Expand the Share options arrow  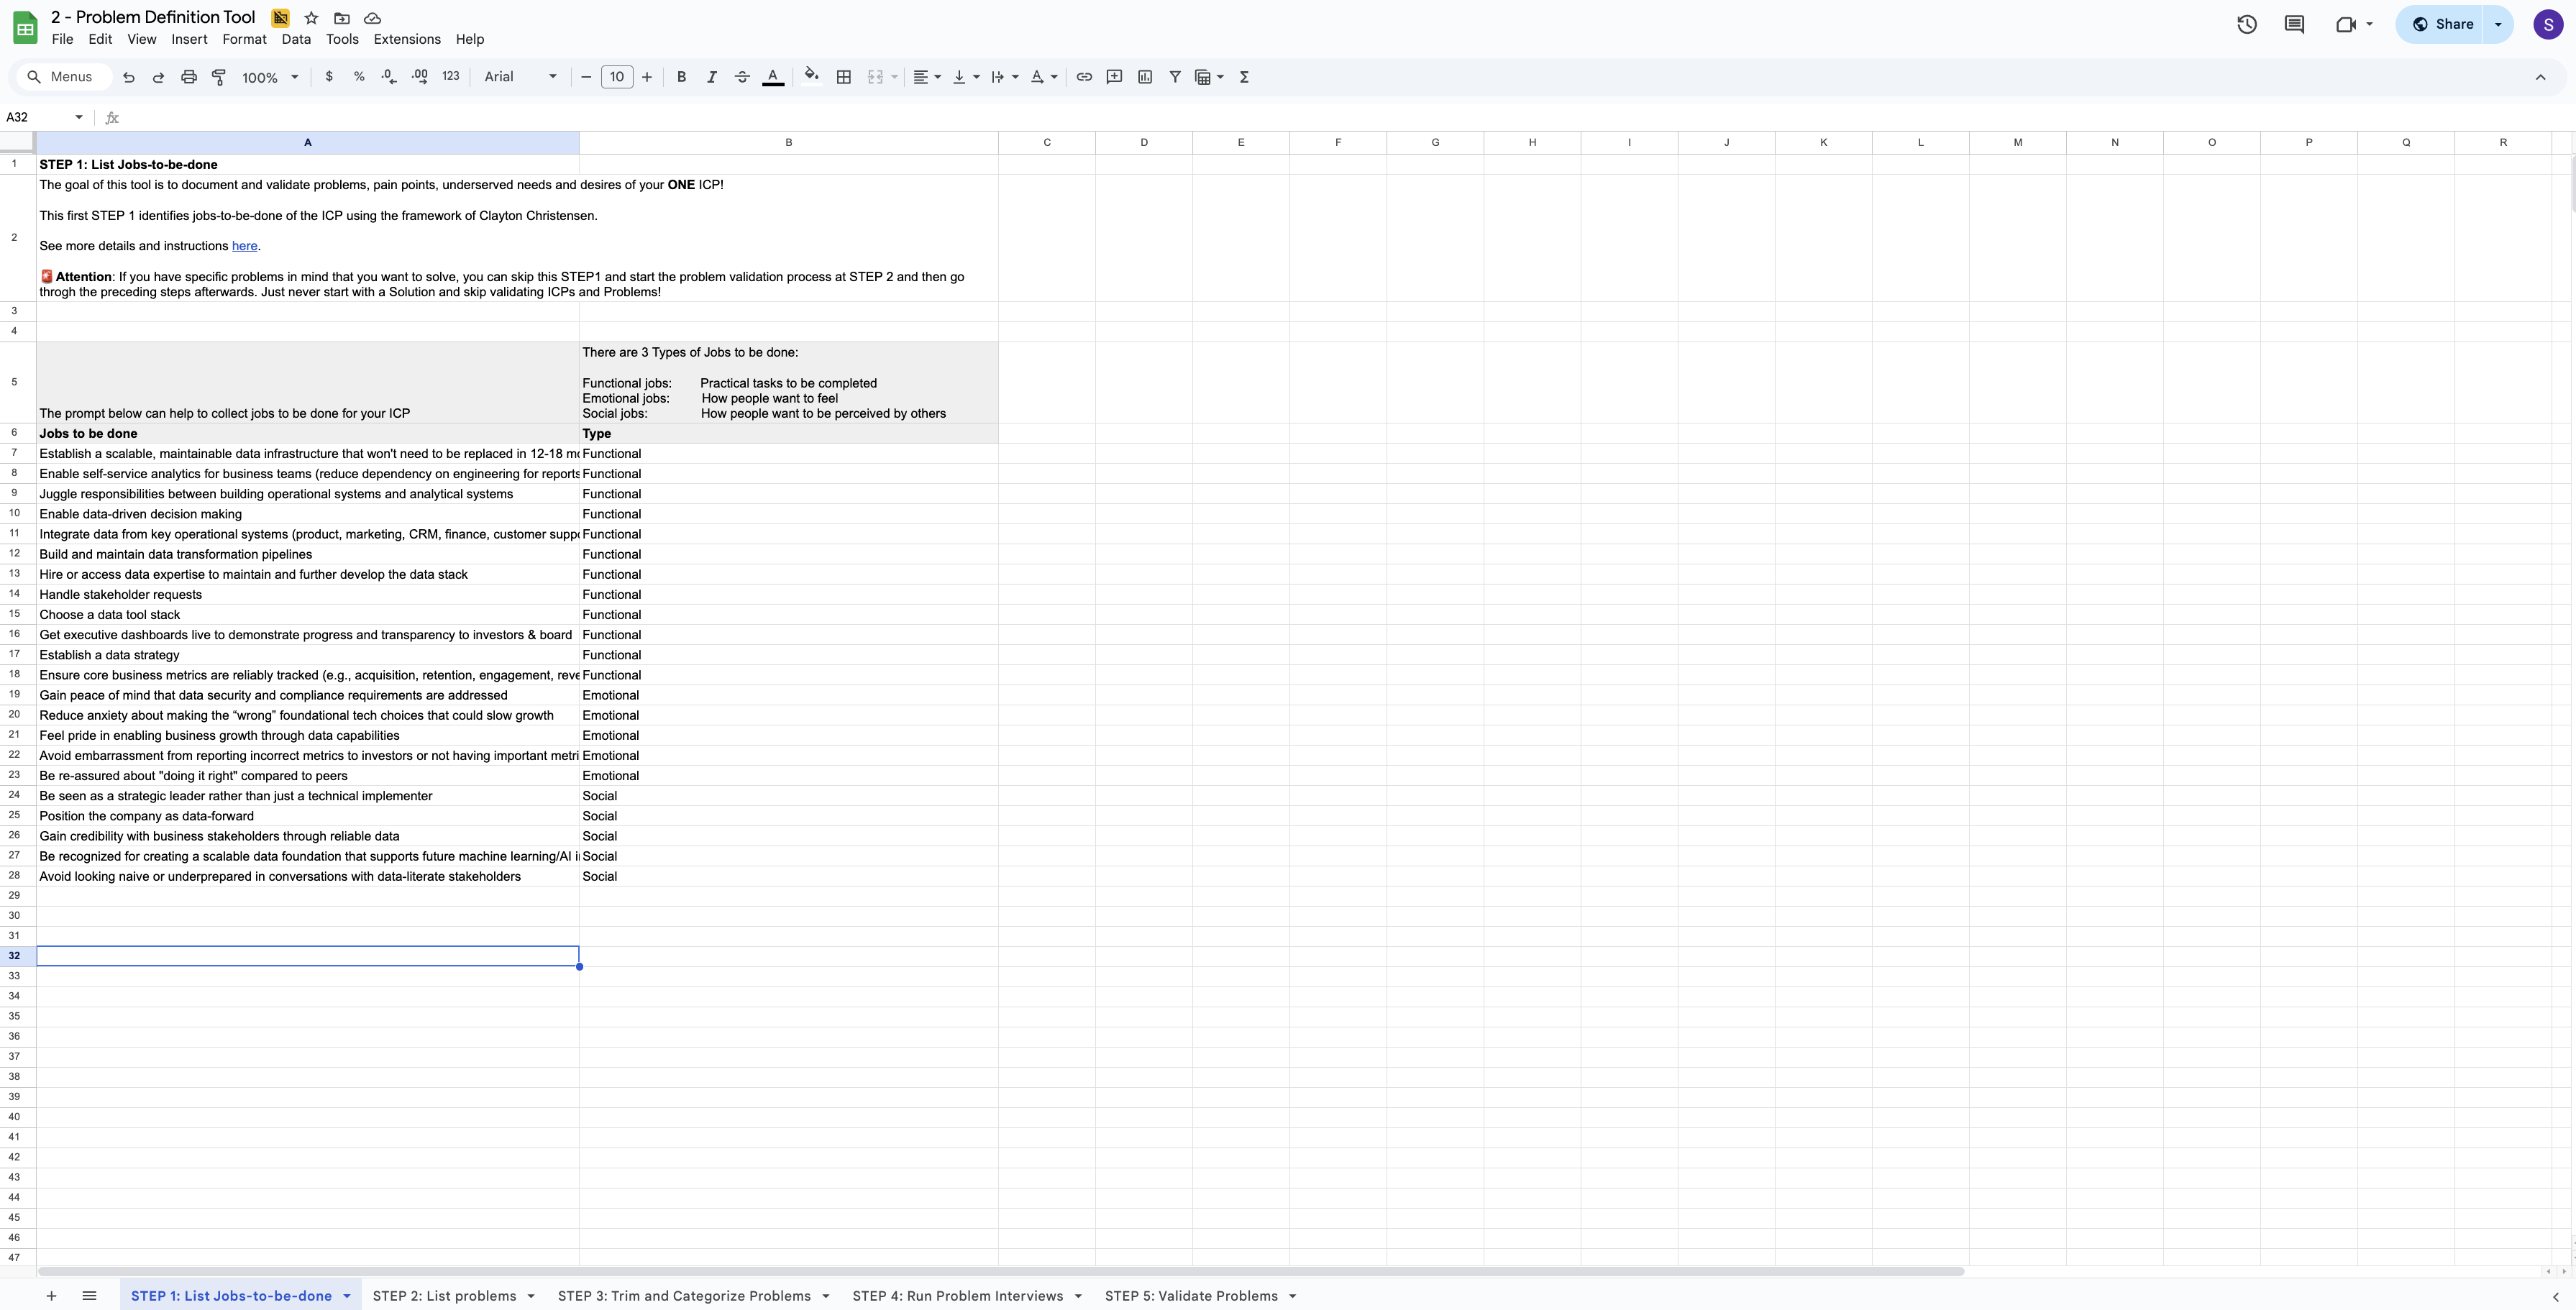tap(2498, 25)
